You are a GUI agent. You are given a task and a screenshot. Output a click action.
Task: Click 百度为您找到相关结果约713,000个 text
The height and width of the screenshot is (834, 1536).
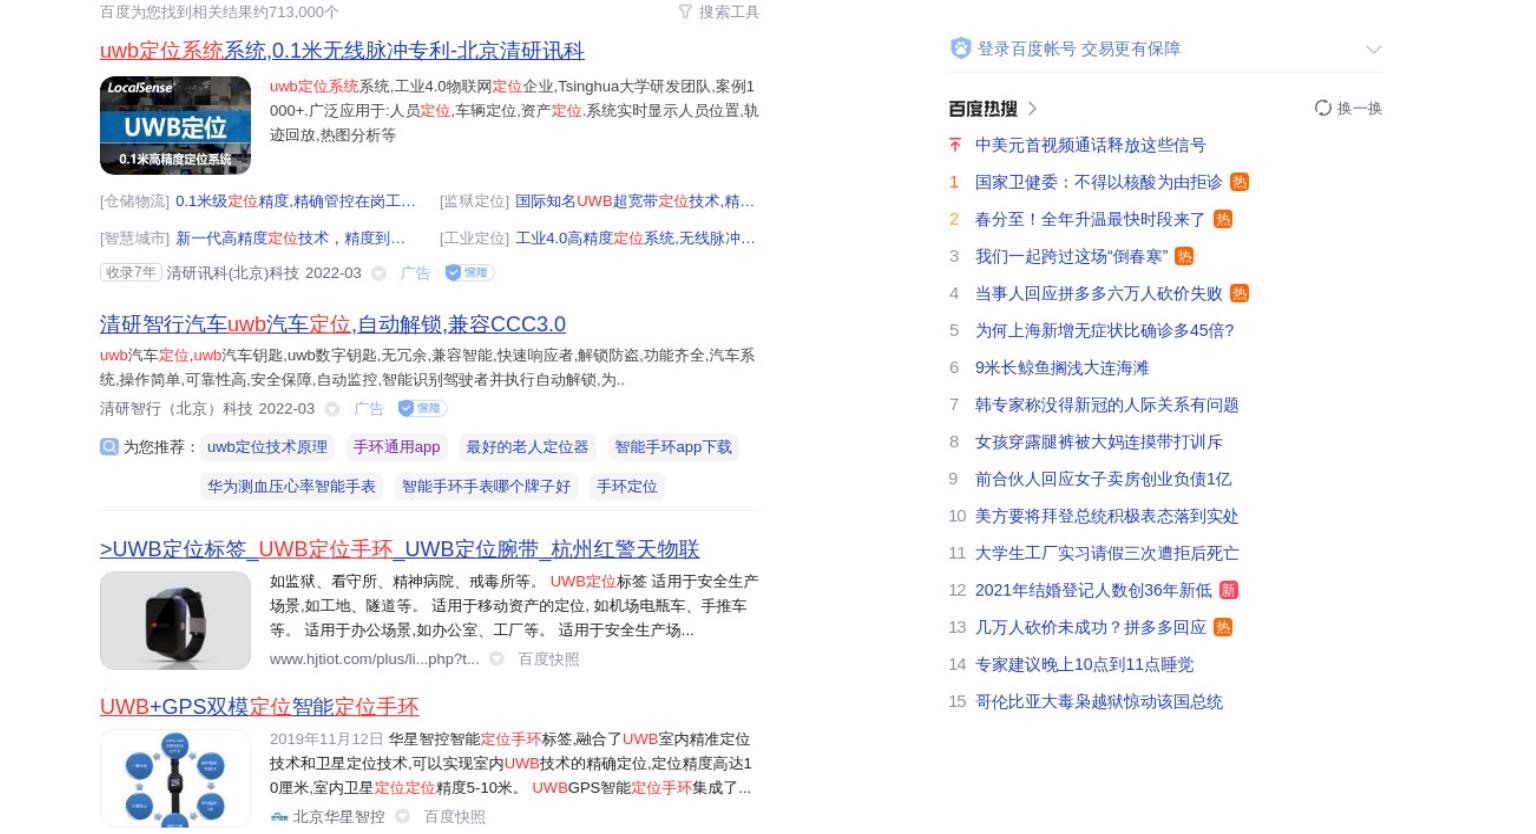pos(219,12)
